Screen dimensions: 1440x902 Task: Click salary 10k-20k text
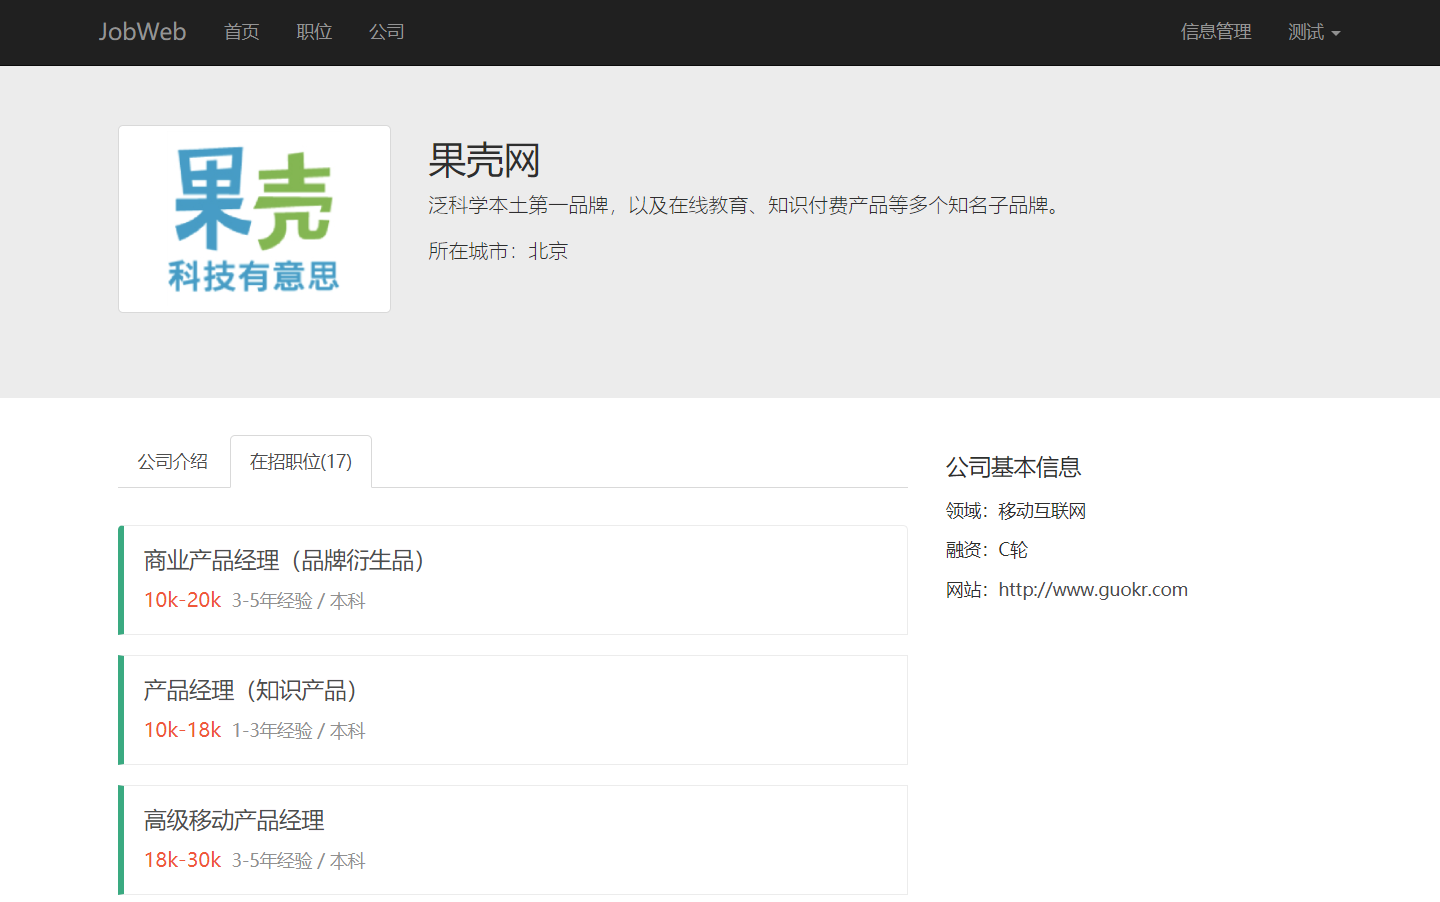[x=182, y=600]
